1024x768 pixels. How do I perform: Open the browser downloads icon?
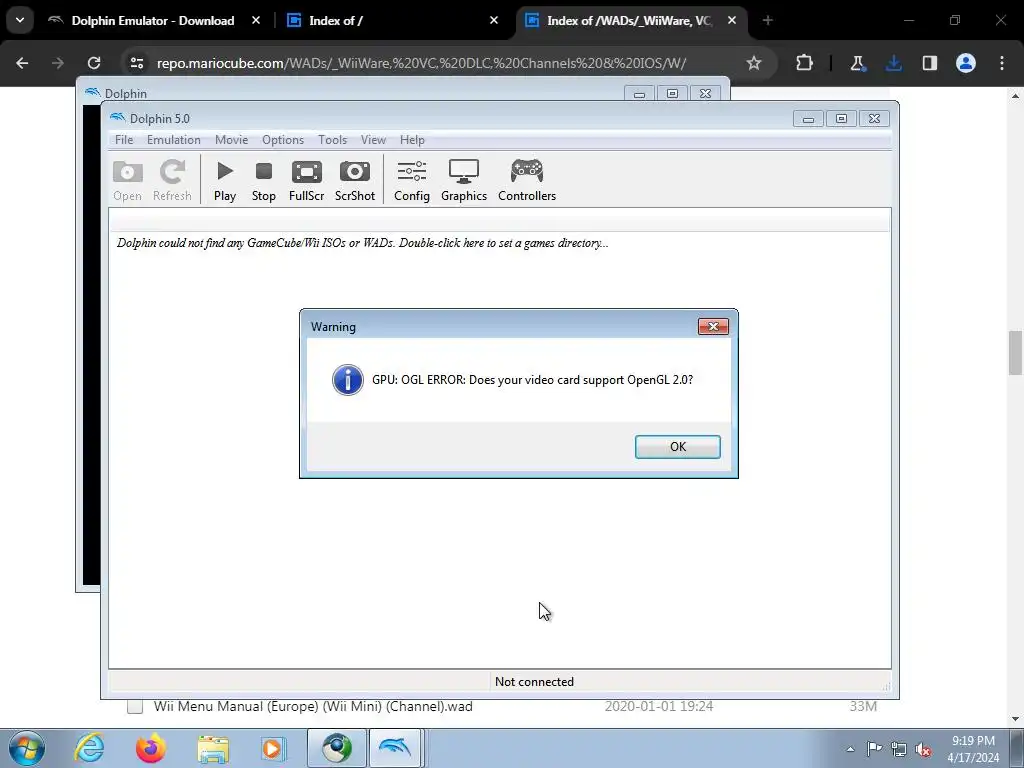(x=893, y=63)
